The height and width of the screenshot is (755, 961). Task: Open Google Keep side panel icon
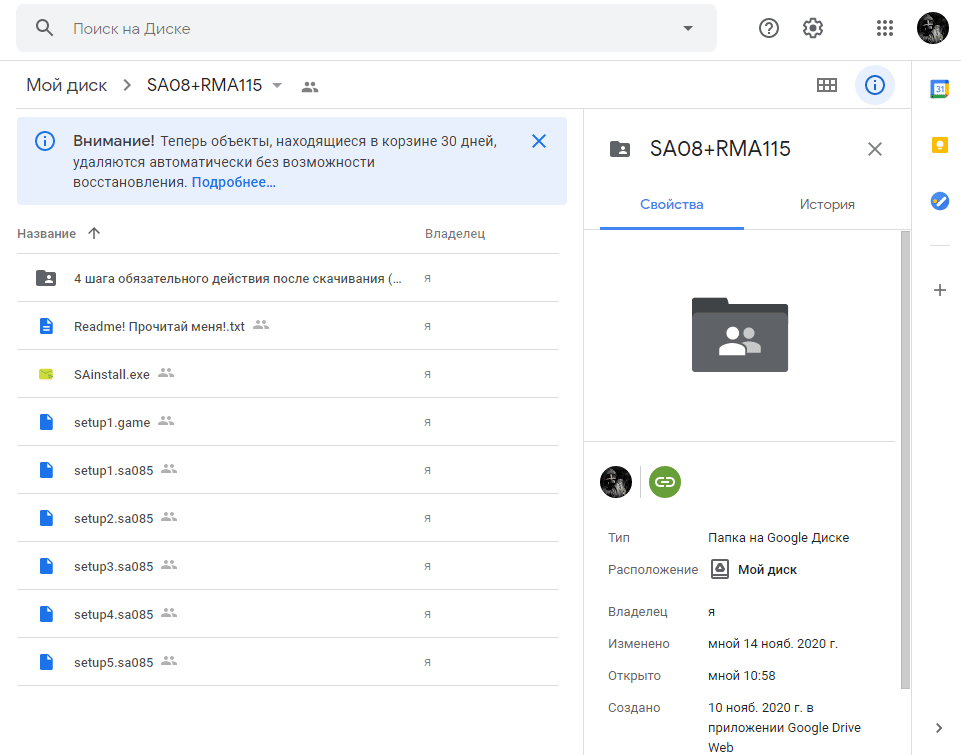pos(939,145)
